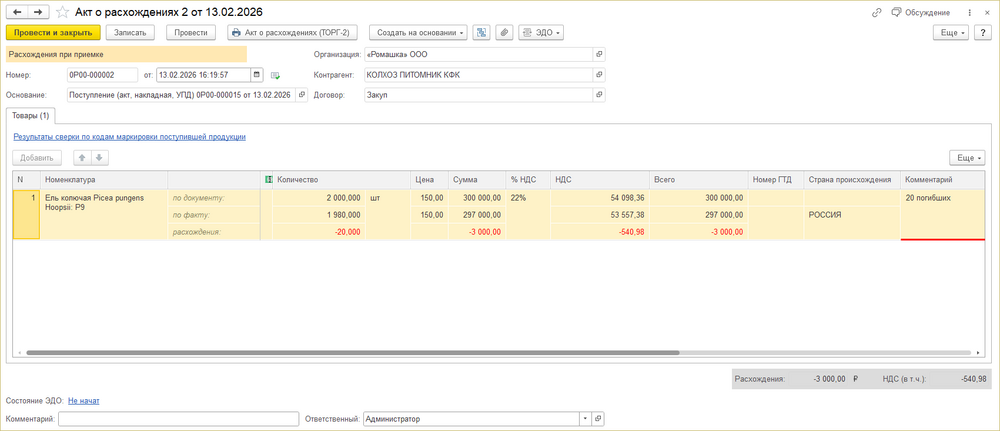The width and height of the screenshot is (1000, 431).
Task: Open the Ответственный dropdown list
Action: 584,419
